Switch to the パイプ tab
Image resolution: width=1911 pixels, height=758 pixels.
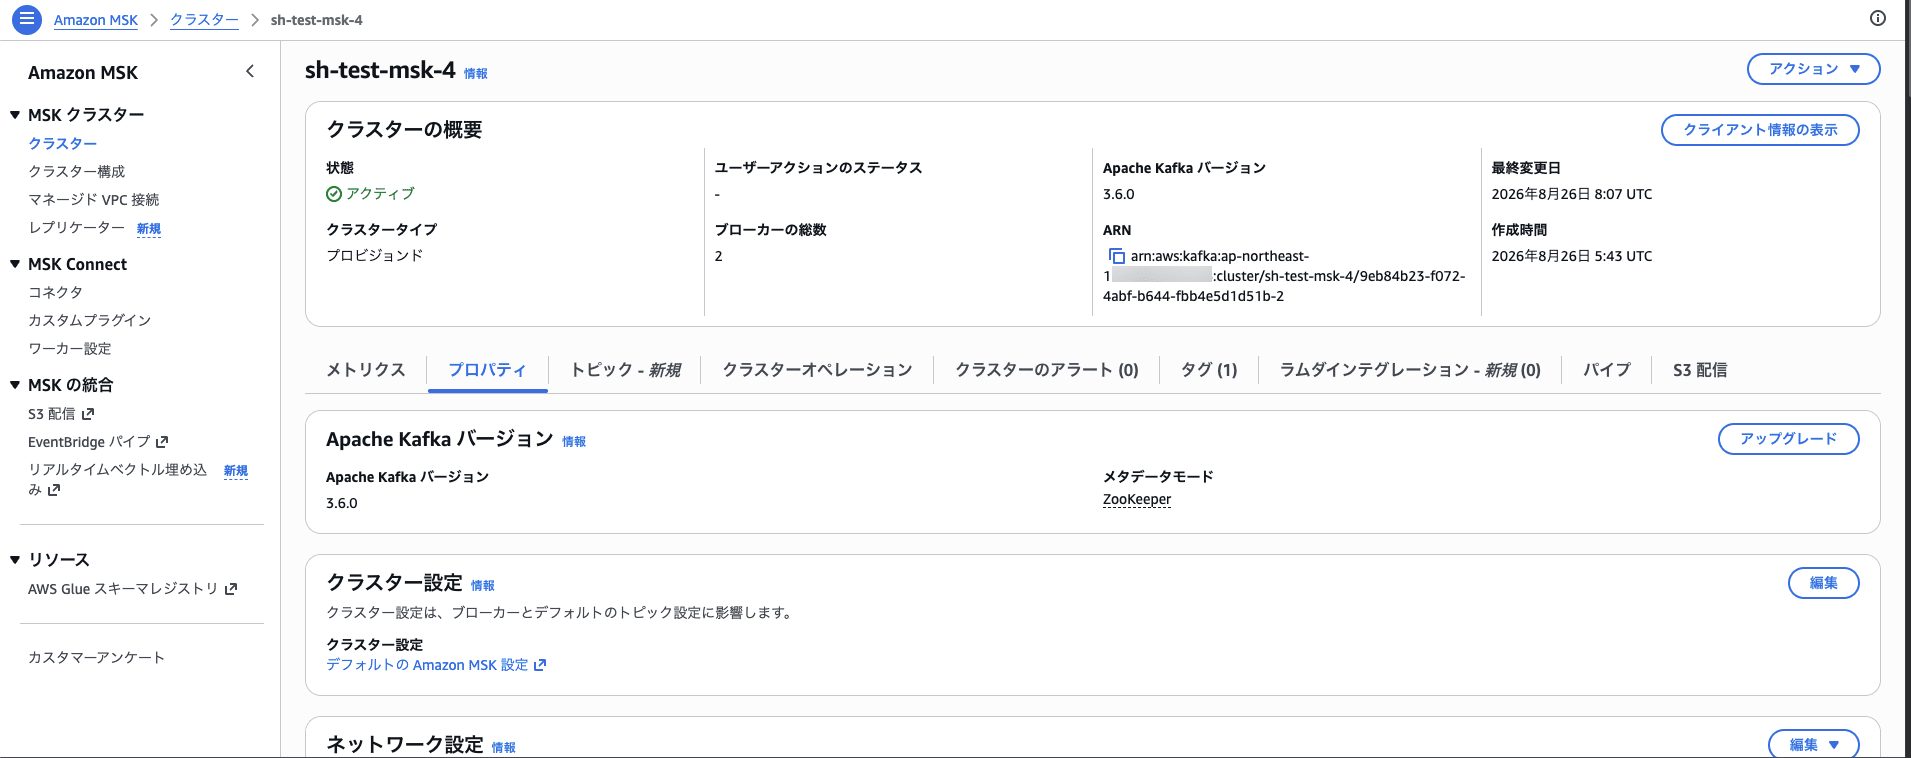pyautogui.click(x=1606, y=370)
